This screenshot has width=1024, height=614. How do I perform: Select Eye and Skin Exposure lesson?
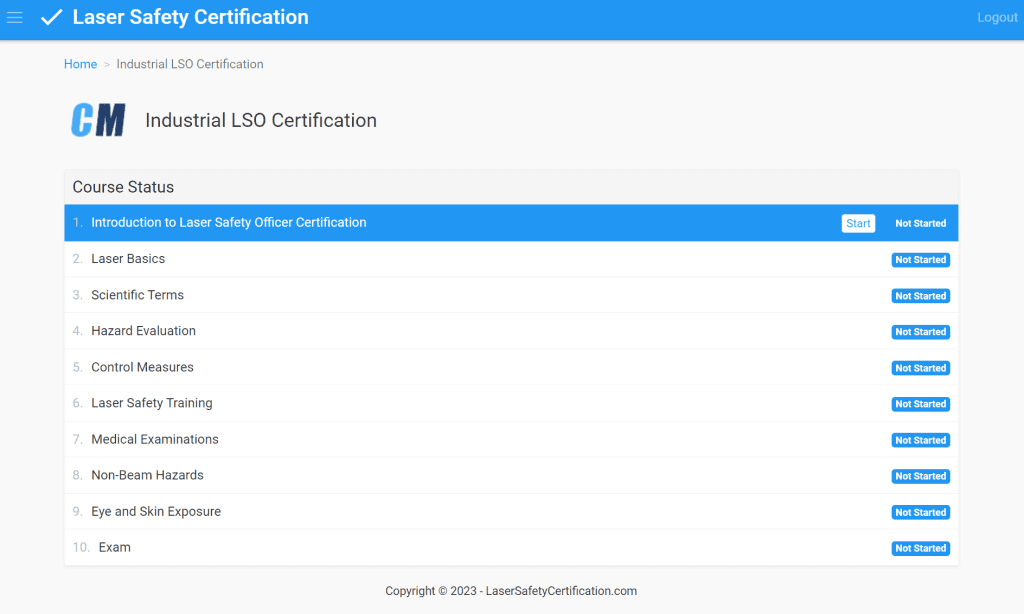click(x=156, y=511)
